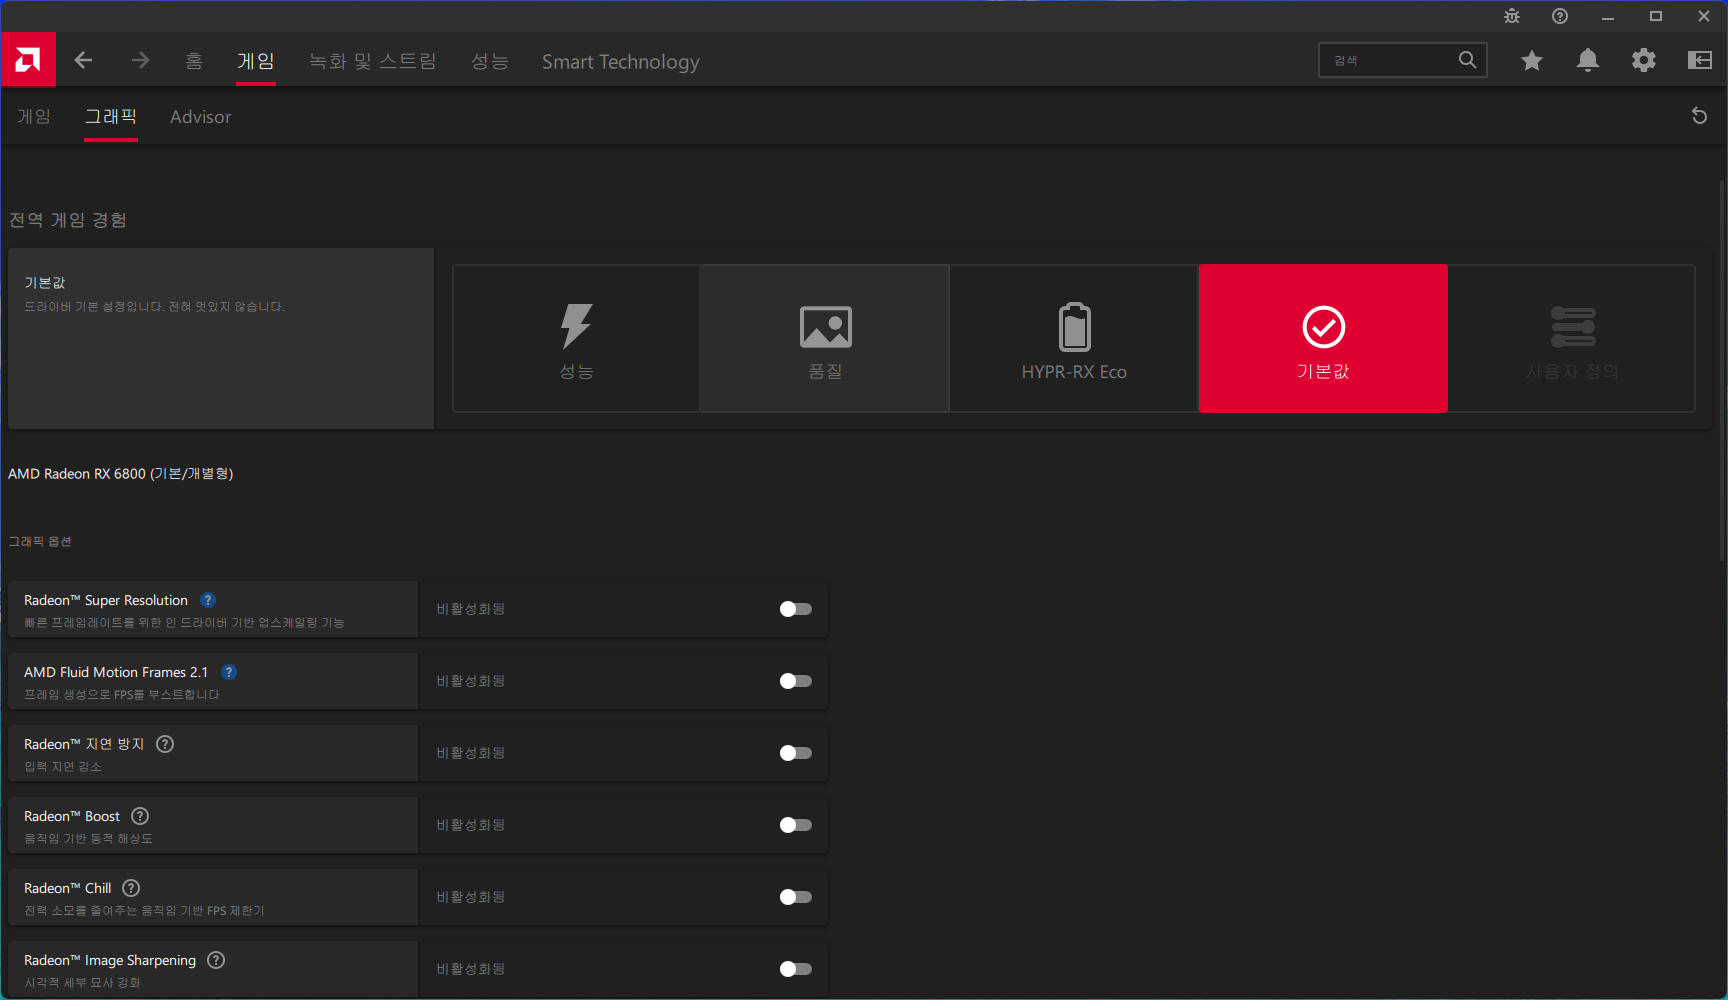1728x1000 pixels.
Task: Select the 게임 sub-tab
Action: [x=34, y=117]
